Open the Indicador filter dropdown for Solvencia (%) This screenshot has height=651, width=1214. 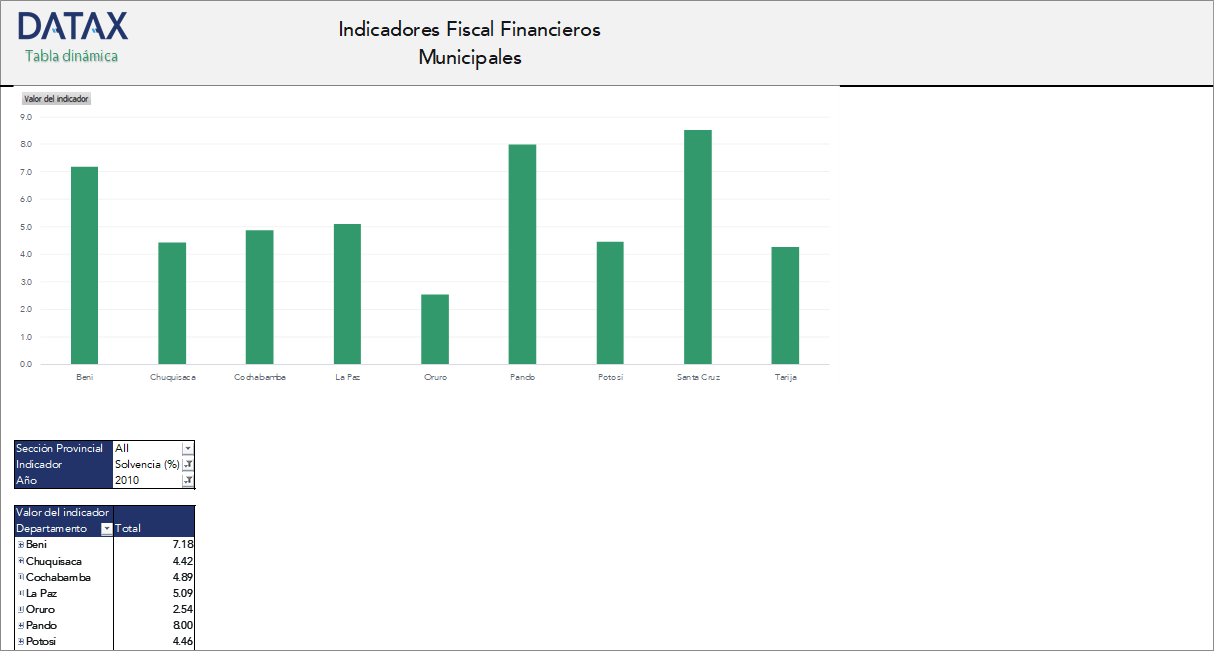coord(187,464)
